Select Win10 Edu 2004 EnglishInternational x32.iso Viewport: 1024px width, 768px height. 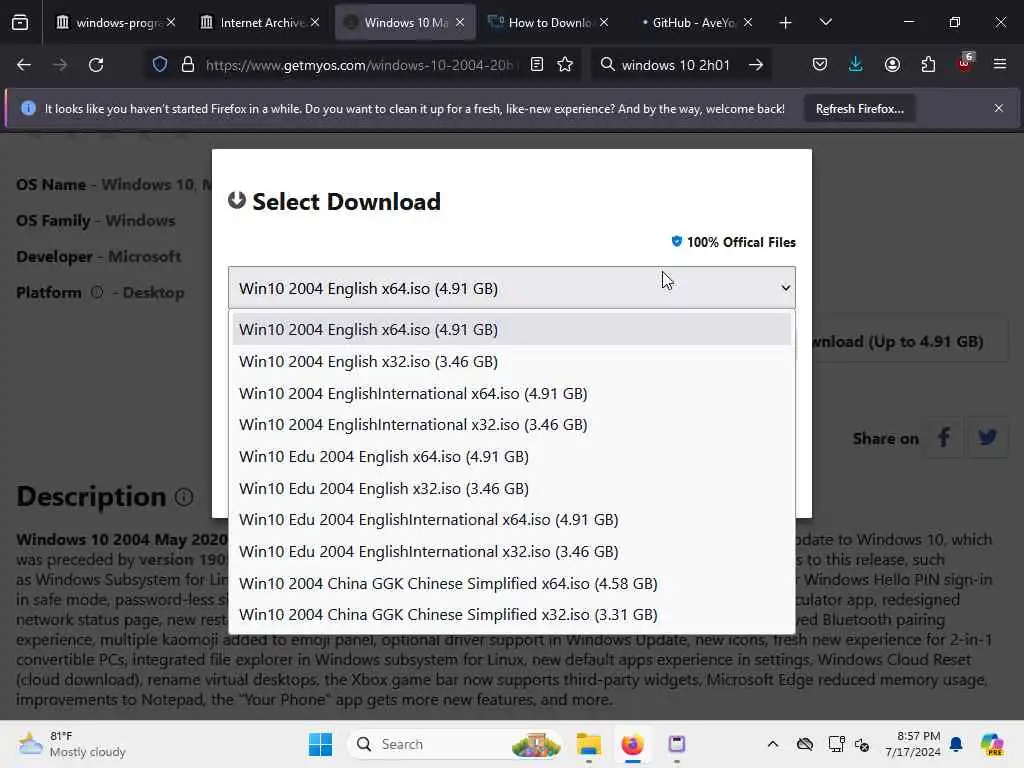click(x=511, y=552)
